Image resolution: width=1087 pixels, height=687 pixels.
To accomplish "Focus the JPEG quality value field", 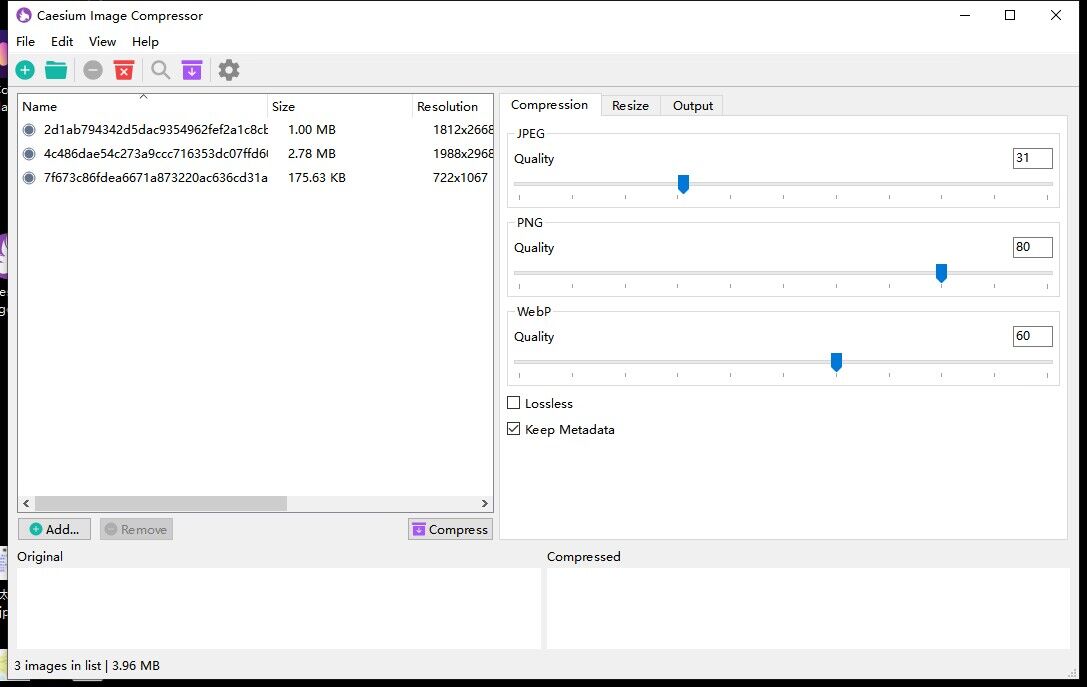I will point(1032,158).
